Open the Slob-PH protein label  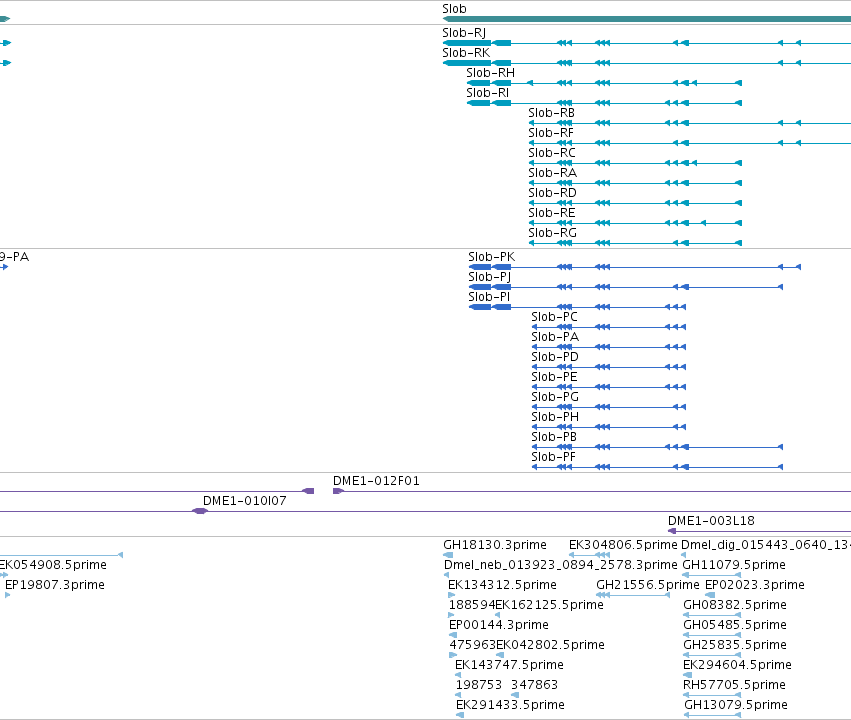point(555,417)
